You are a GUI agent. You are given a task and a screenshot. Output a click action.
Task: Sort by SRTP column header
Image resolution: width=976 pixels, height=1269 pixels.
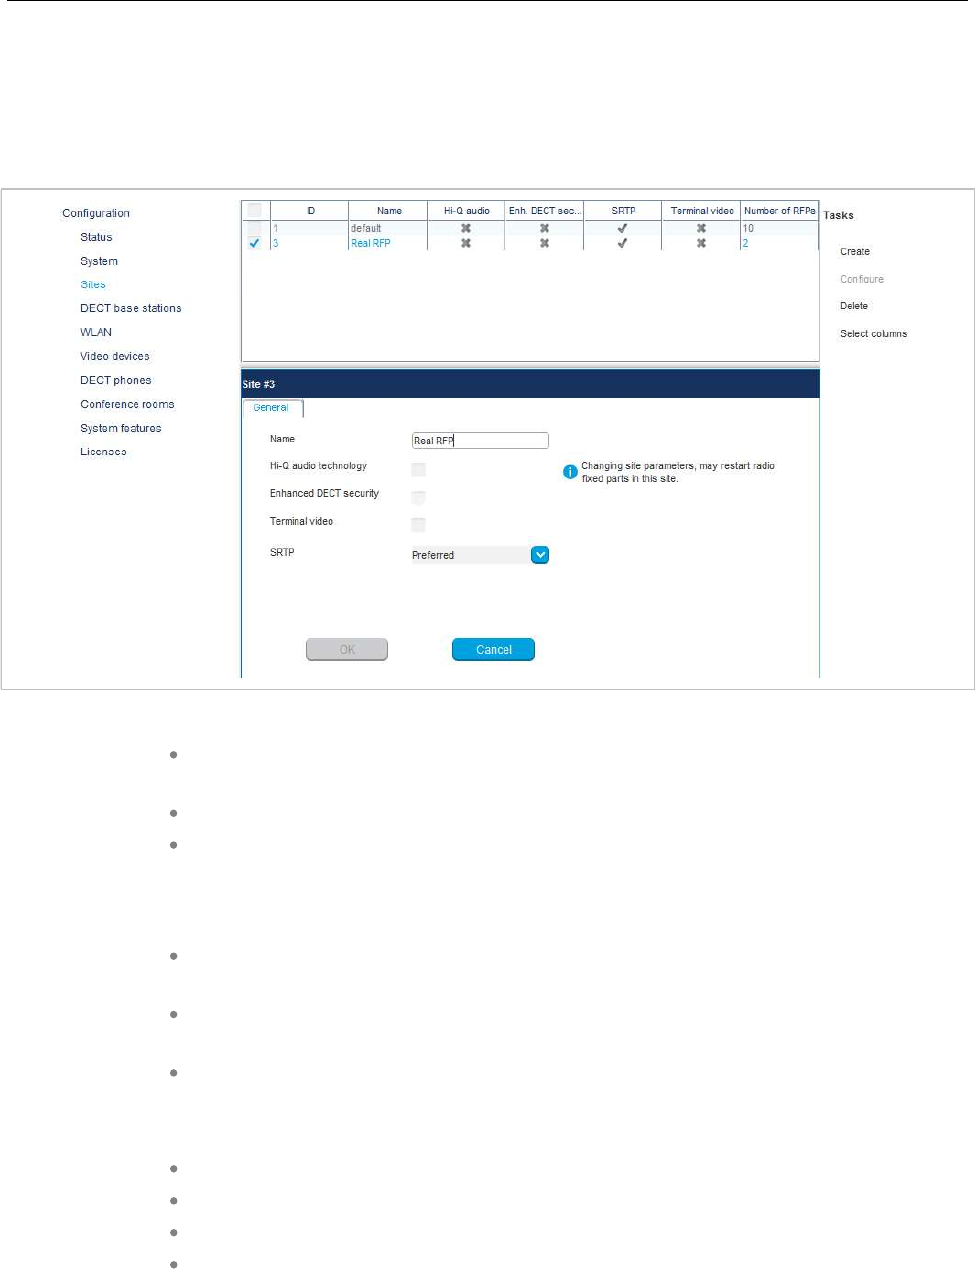point(623,211)
